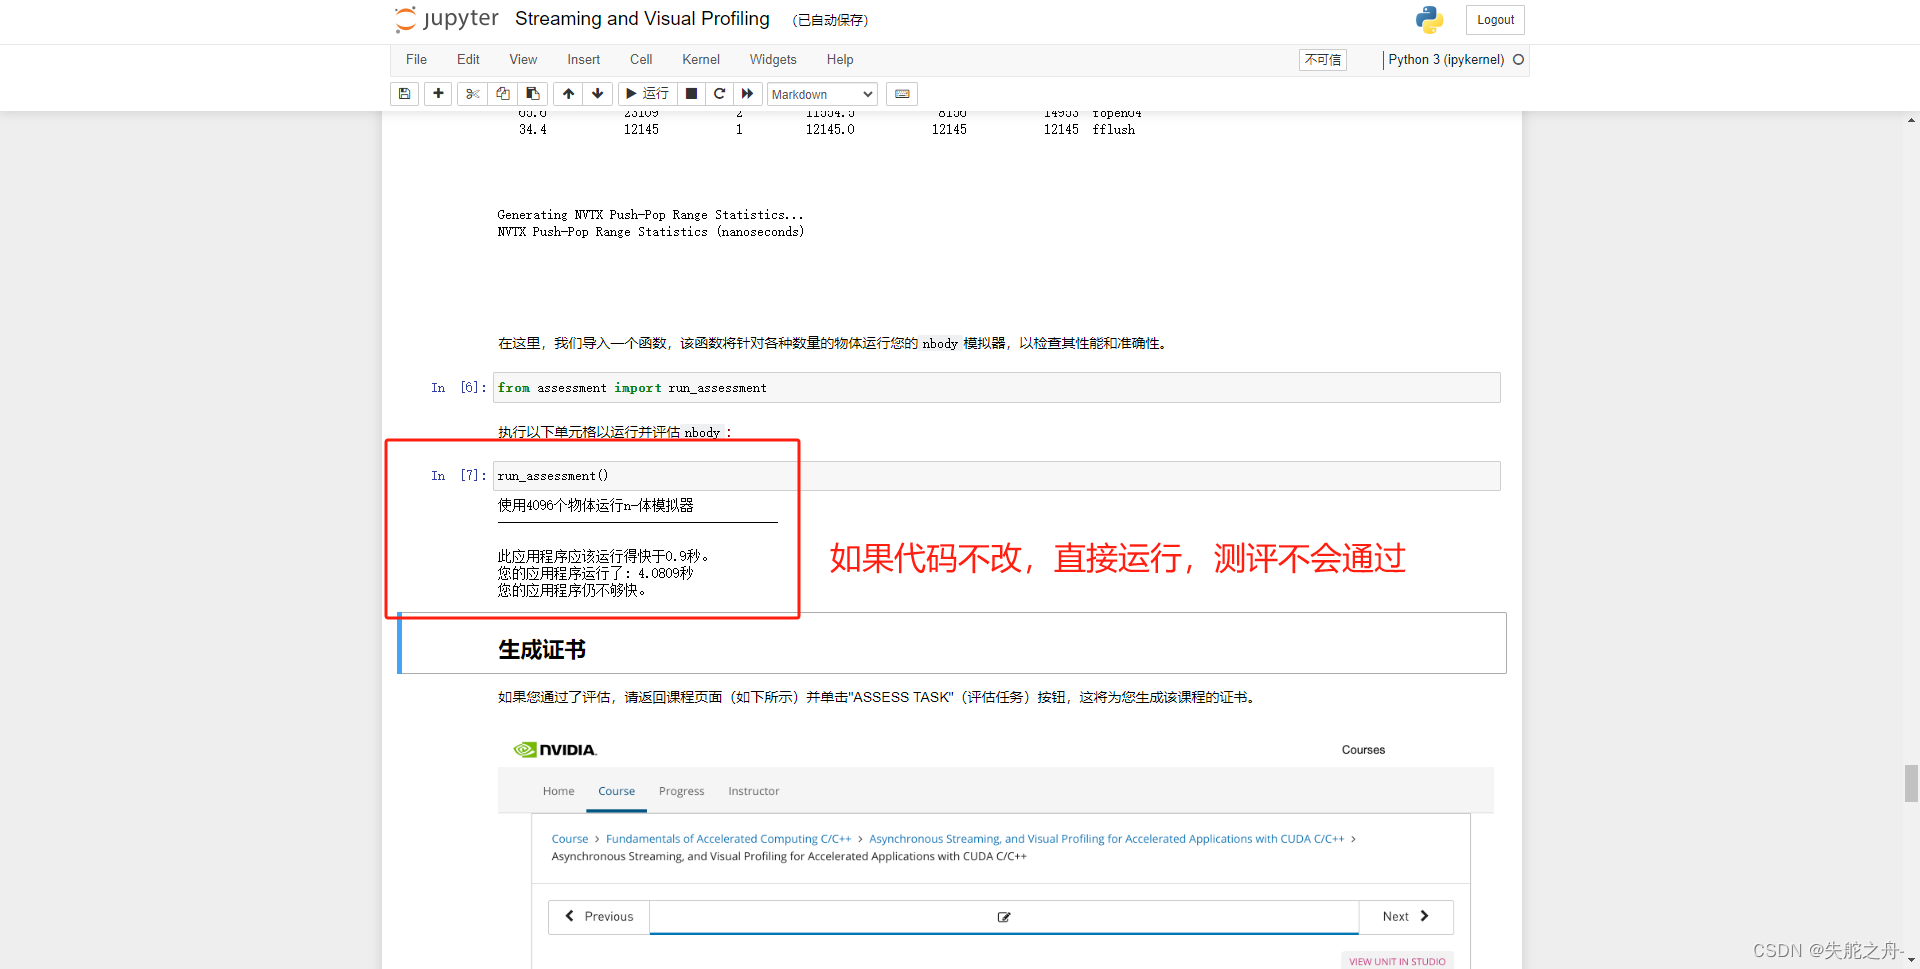
Task: Open the File menu
Action: 416,60
